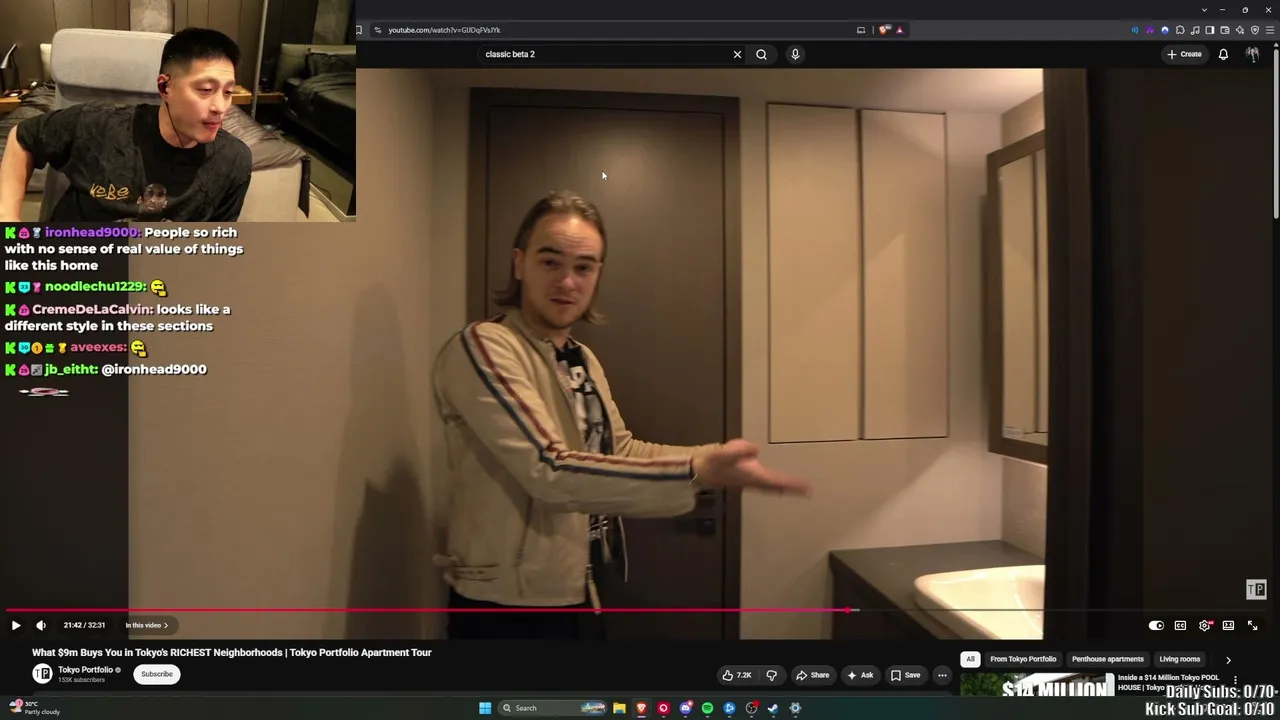Viewport: 1280px width, 720px height.
Task: Open the Create menu
Action: coord(1184,54)
